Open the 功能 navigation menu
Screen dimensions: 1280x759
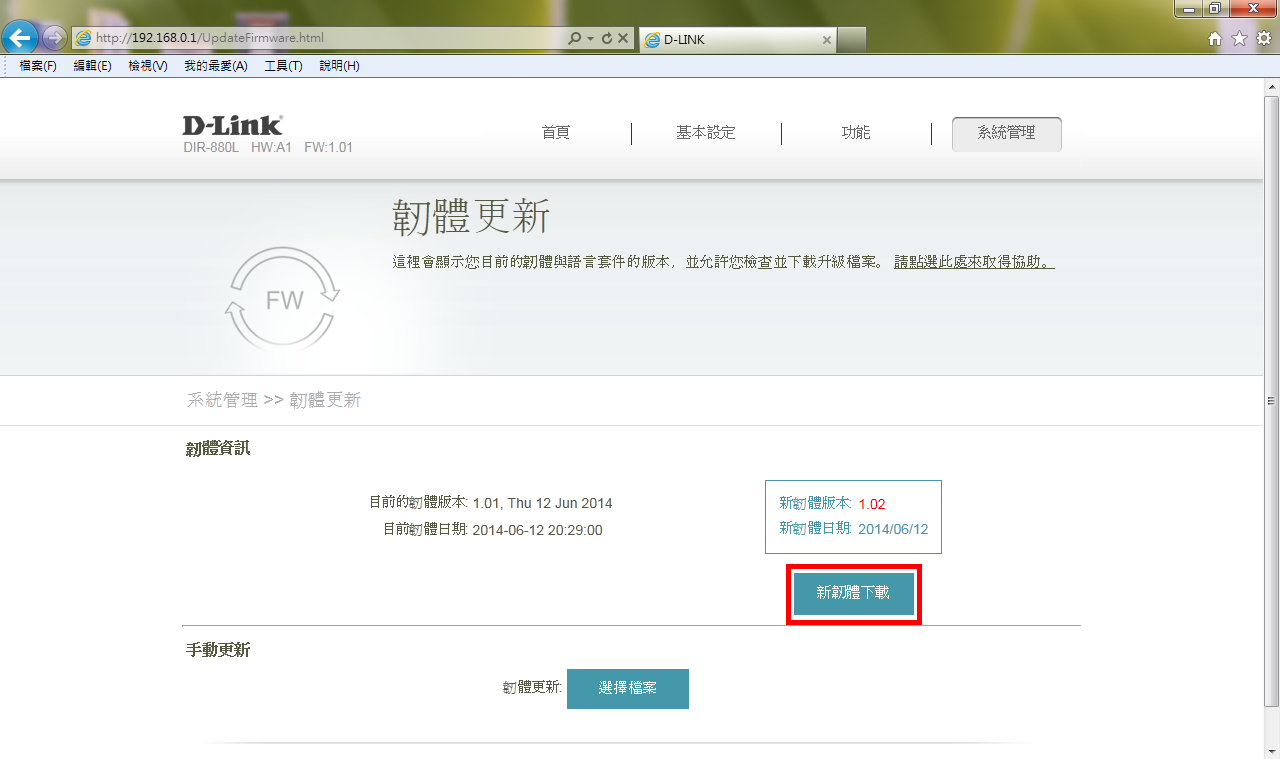coord(856,133)
